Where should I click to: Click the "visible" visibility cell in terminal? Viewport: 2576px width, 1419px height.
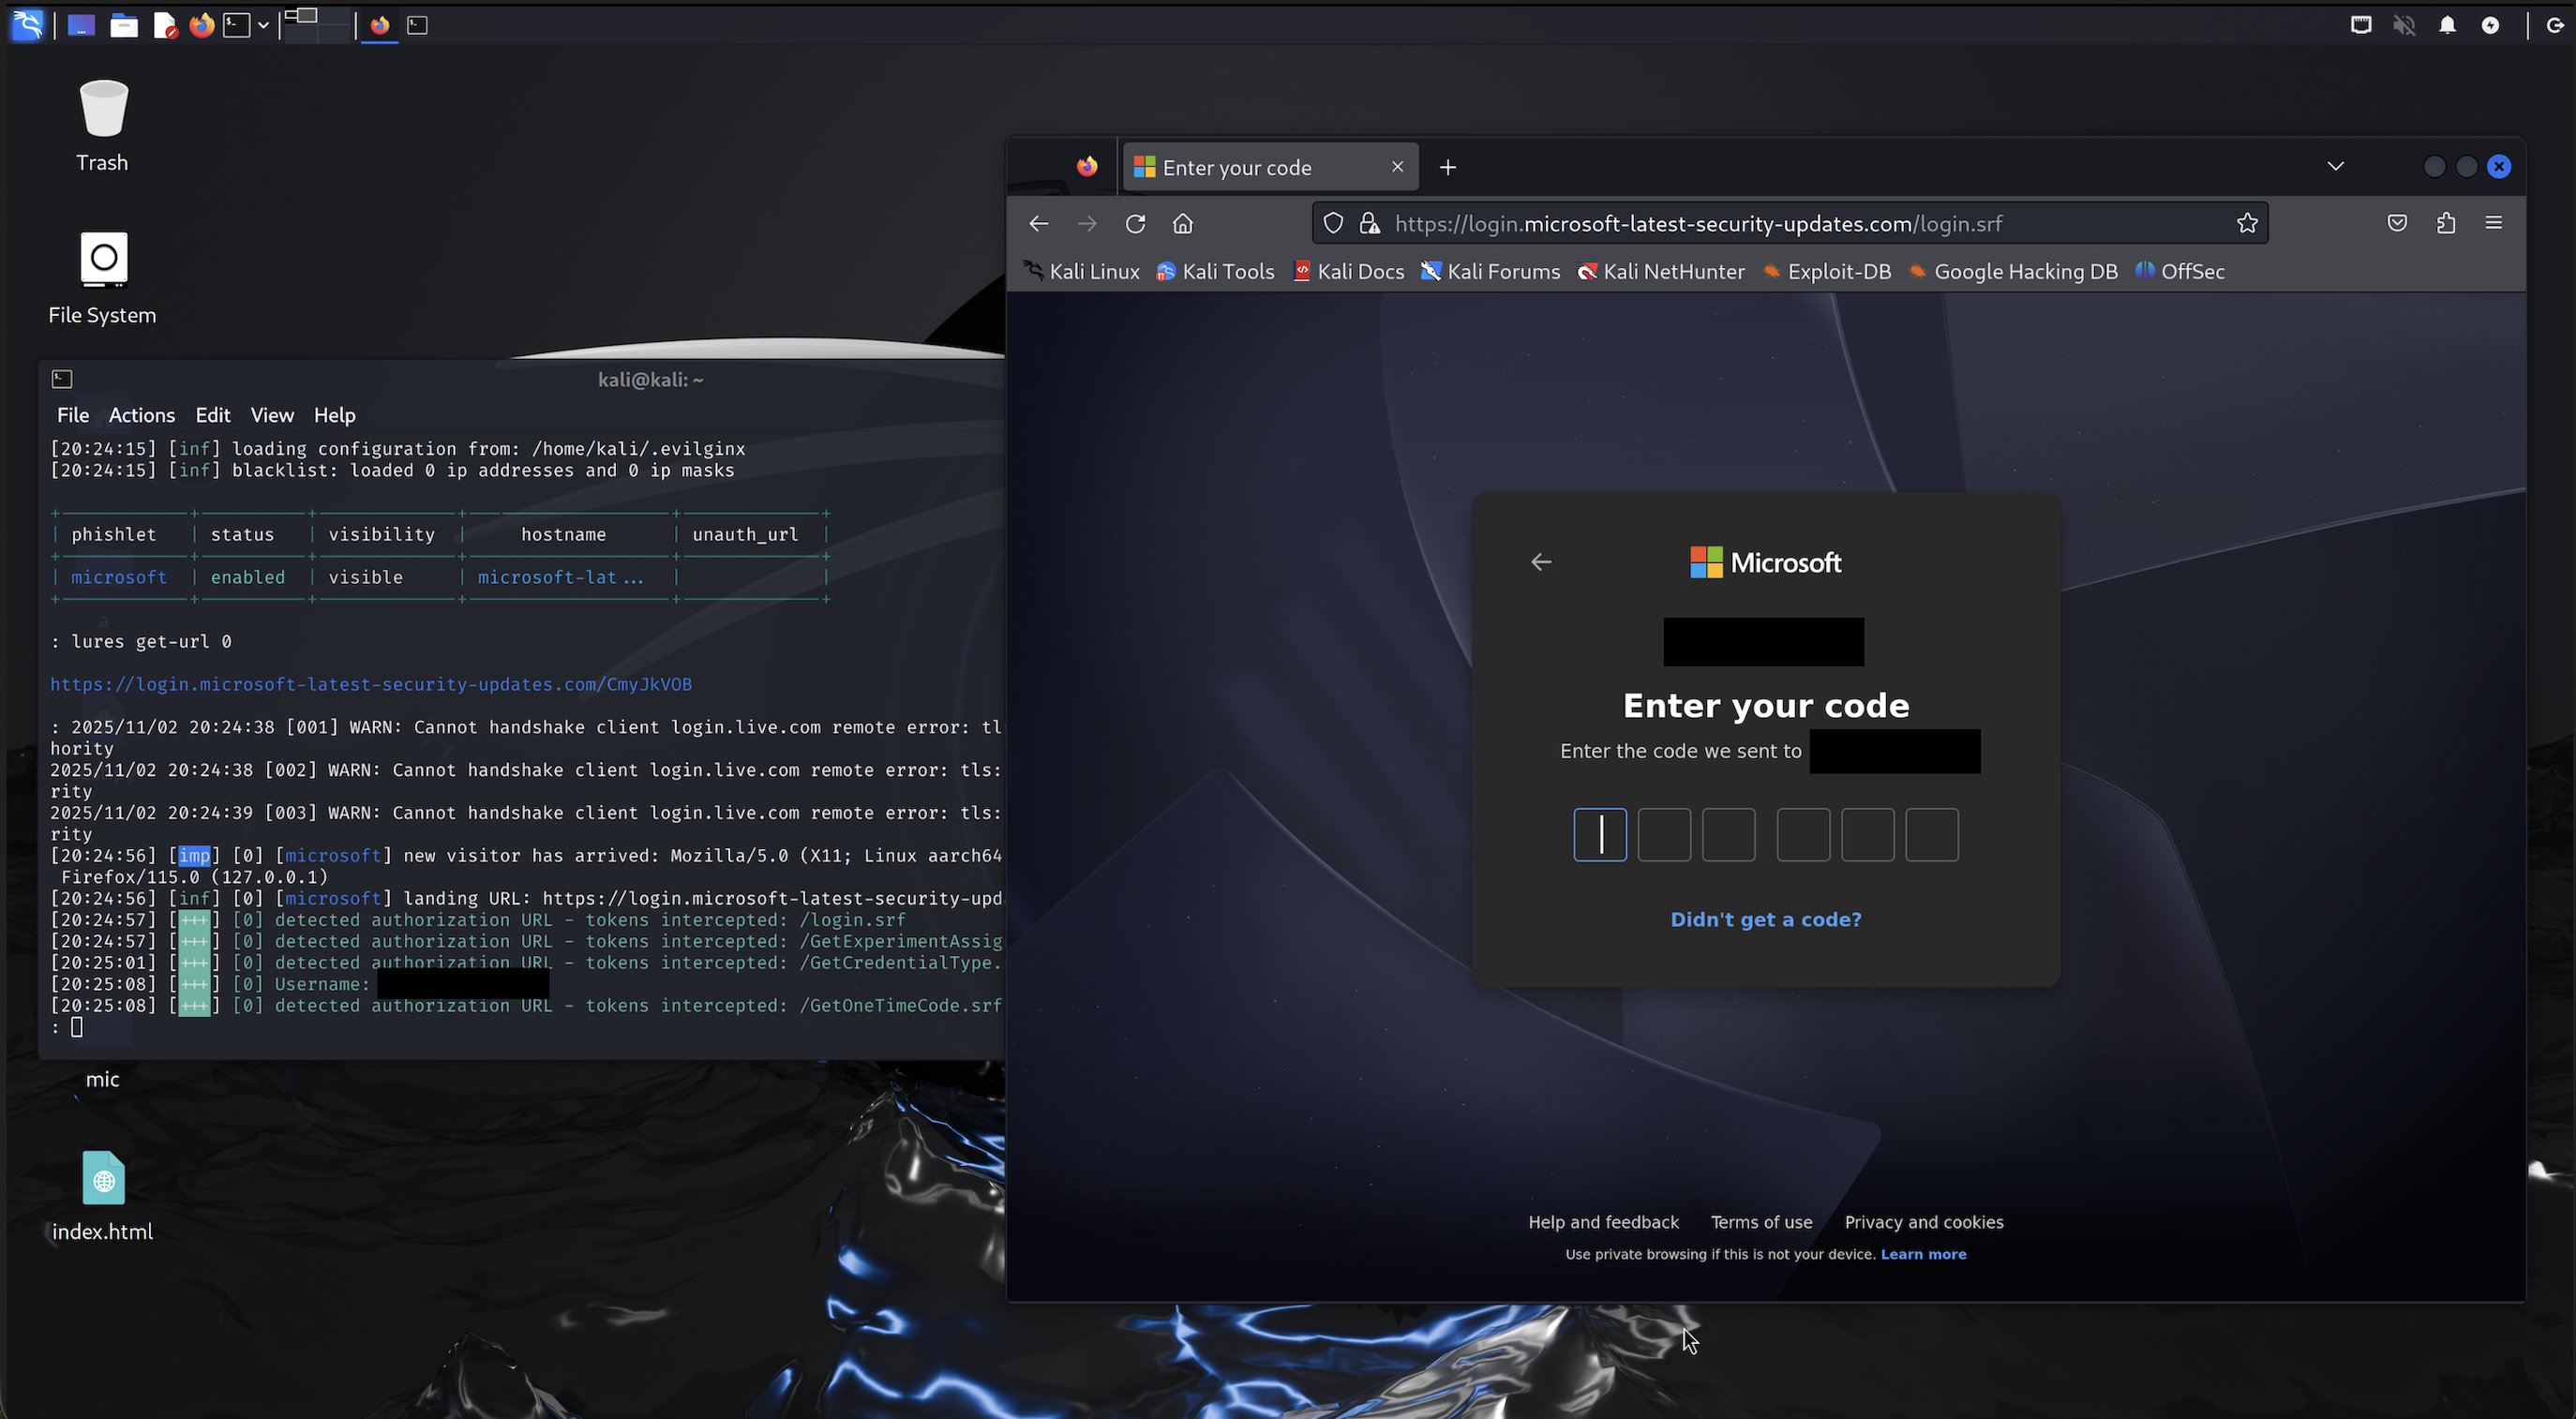(x=365, y=578)
